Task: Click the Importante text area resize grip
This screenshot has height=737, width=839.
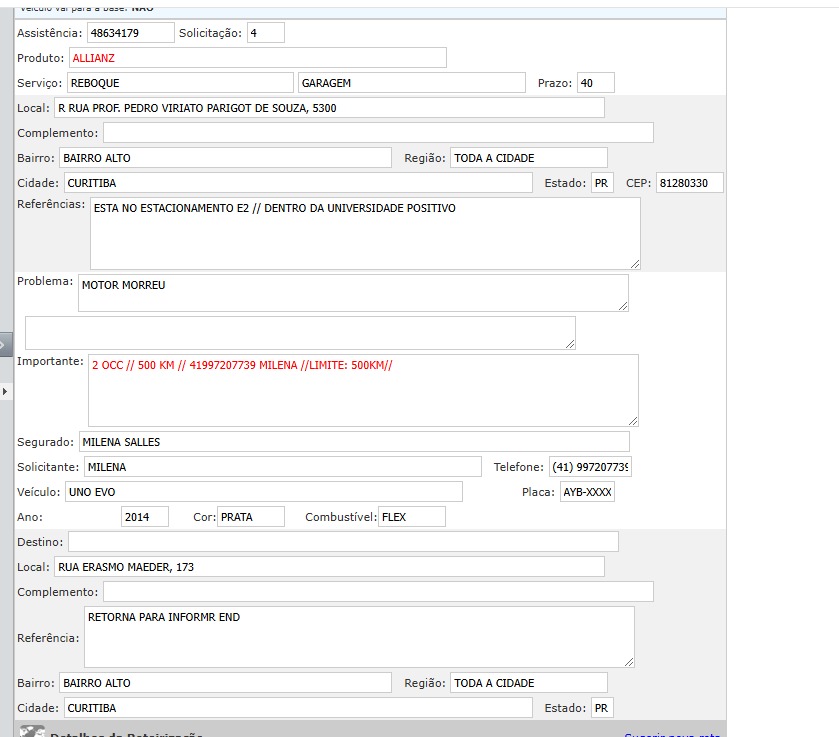Action: pyautogui.click(x=634, y=421)
